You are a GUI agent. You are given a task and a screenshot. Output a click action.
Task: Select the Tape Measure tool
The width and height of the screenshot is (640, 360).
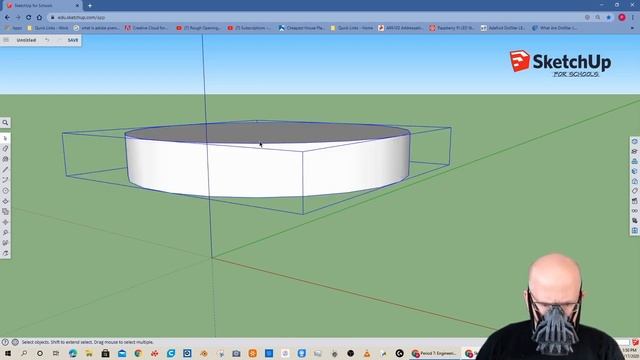(x=5, y=233)
